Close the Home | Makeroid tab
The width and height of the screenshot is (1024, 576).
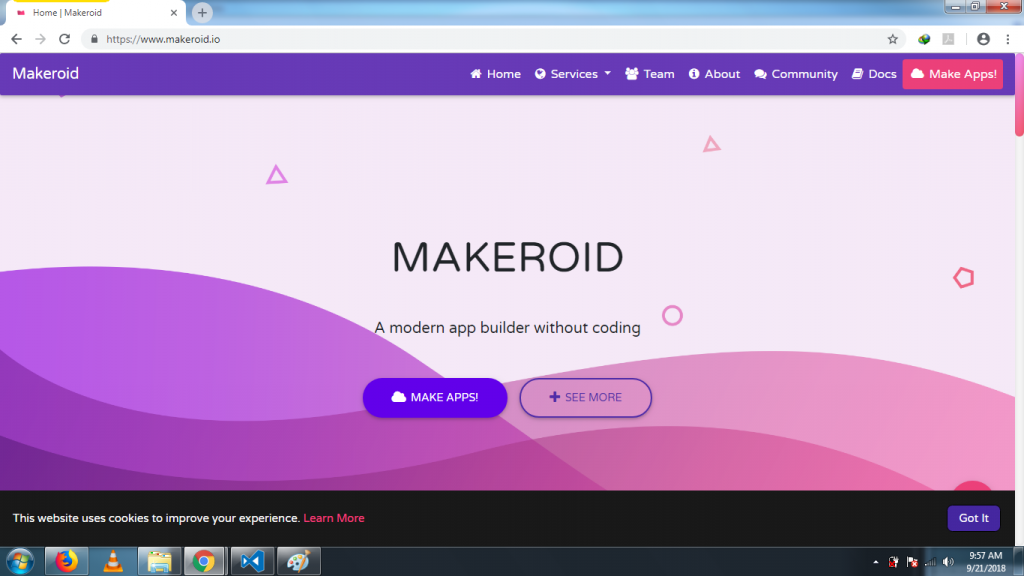coord(174,12)
